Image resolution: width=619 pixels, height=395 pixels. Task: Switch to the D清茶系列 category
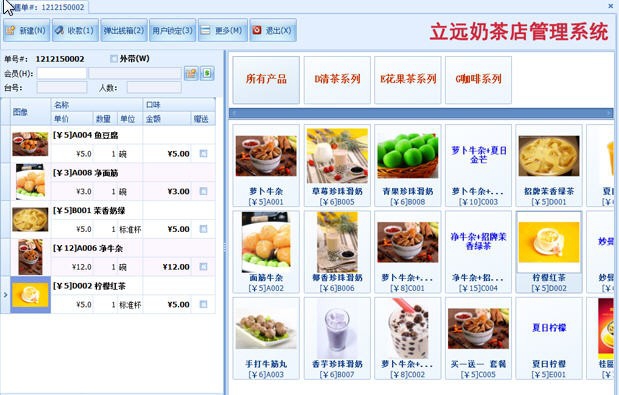[x=337, y=80]
